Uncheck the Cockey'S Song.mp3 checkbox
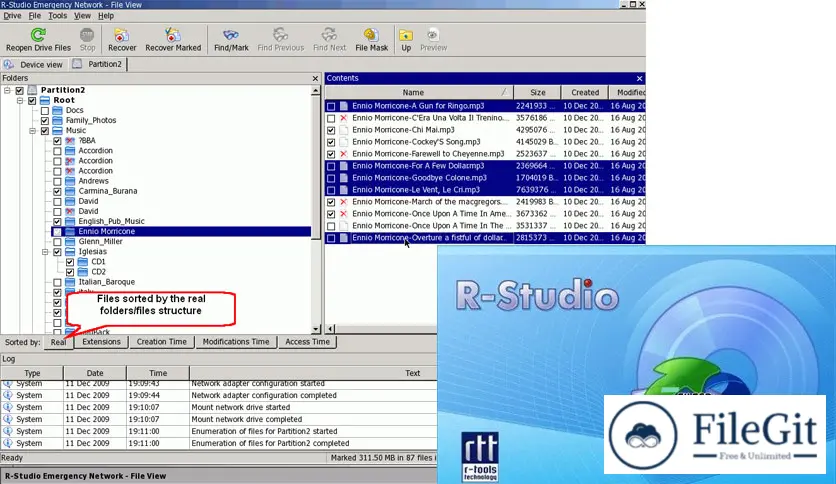Screen dimensions: 836x484 pyautogui.click(x=331, y=142)
